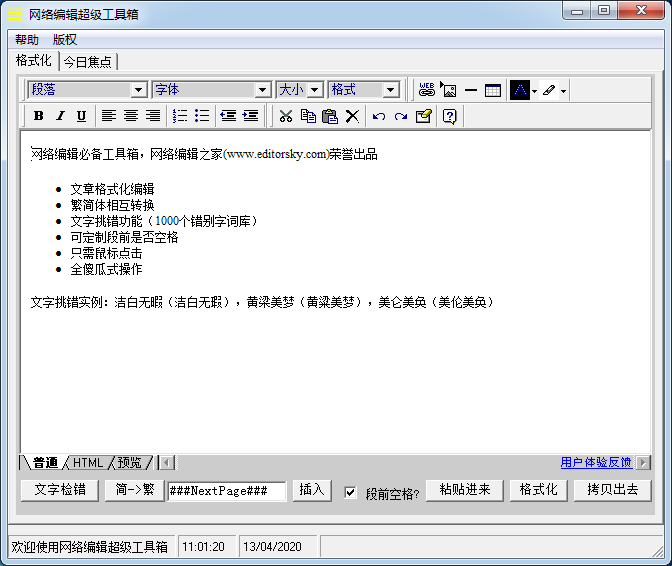The height and width of the screenshot is (566, 672).
Task: Open the 用户体验反馈 link
Action: click(596, 462)
